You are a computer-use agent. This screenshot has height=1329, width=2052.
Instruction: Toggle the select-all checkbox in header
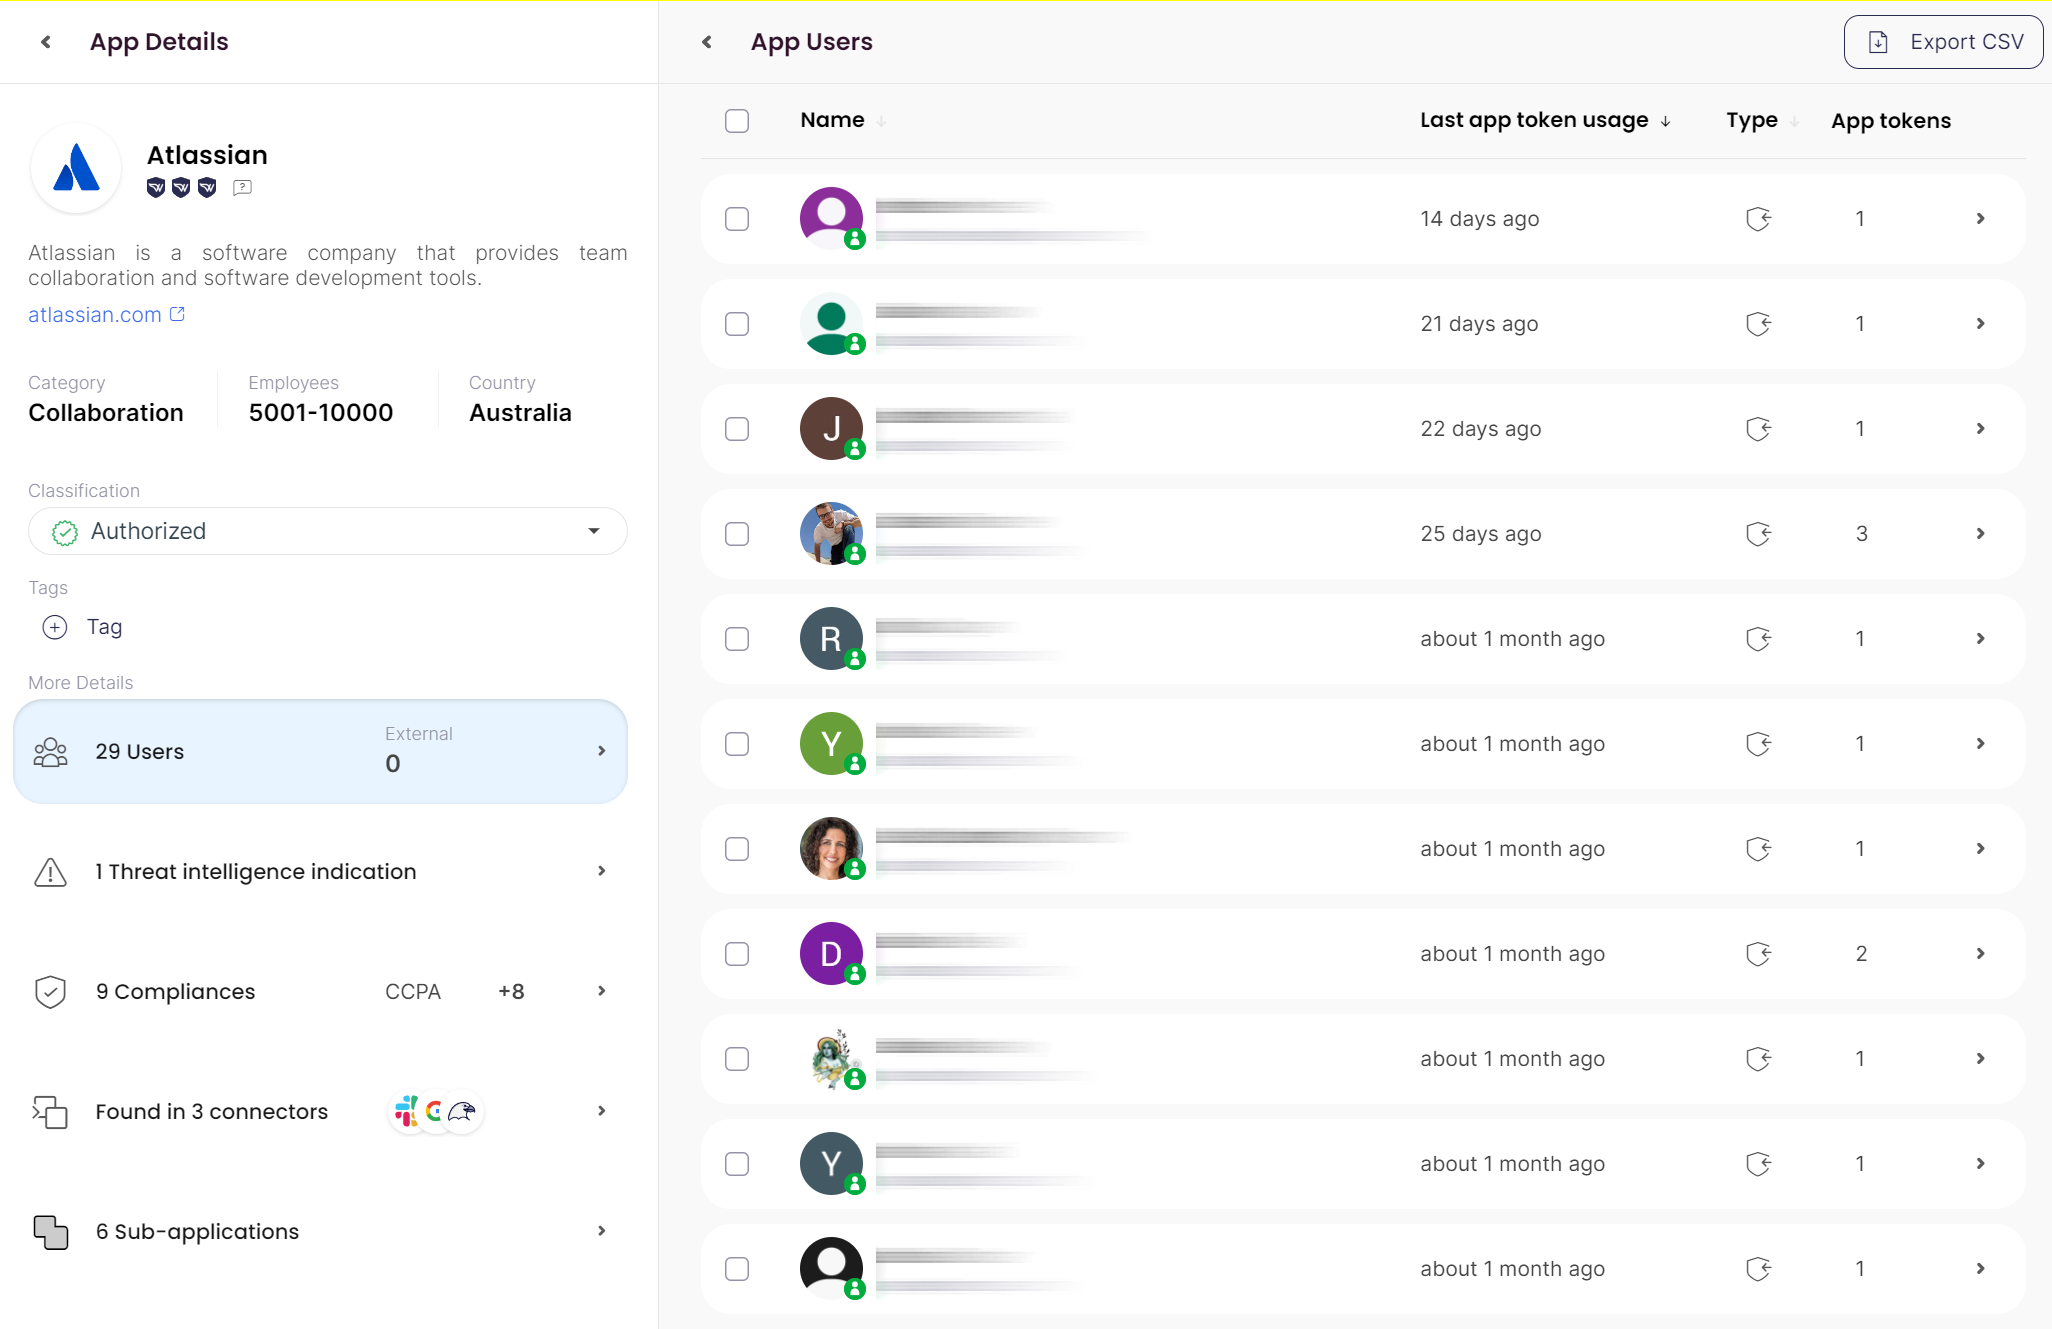coord(737,121)
